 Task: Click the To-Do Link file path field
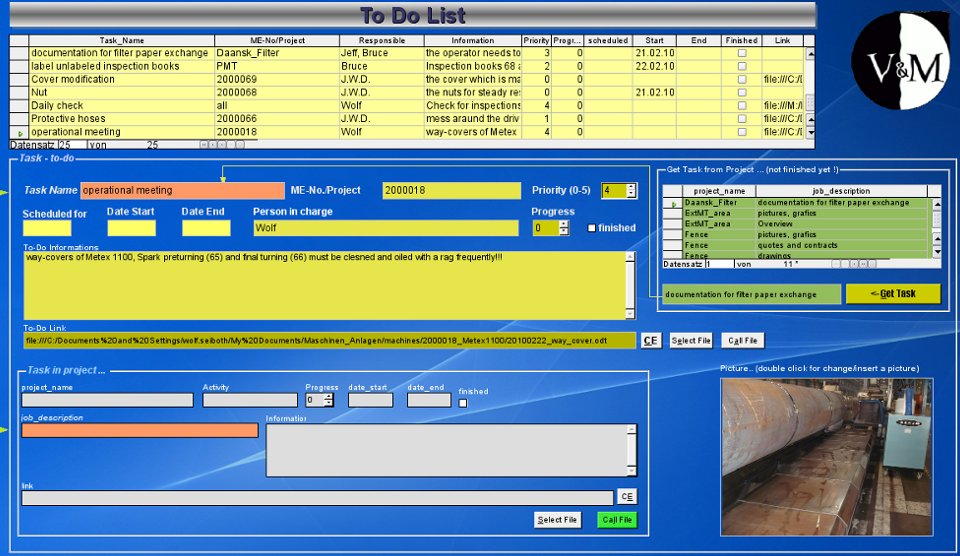click(329, 340)
